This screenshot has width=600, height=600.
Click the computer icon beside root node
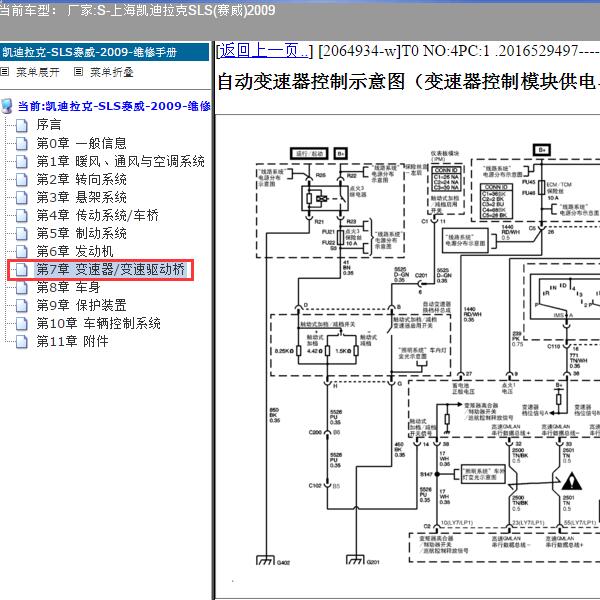coord(7,106)
